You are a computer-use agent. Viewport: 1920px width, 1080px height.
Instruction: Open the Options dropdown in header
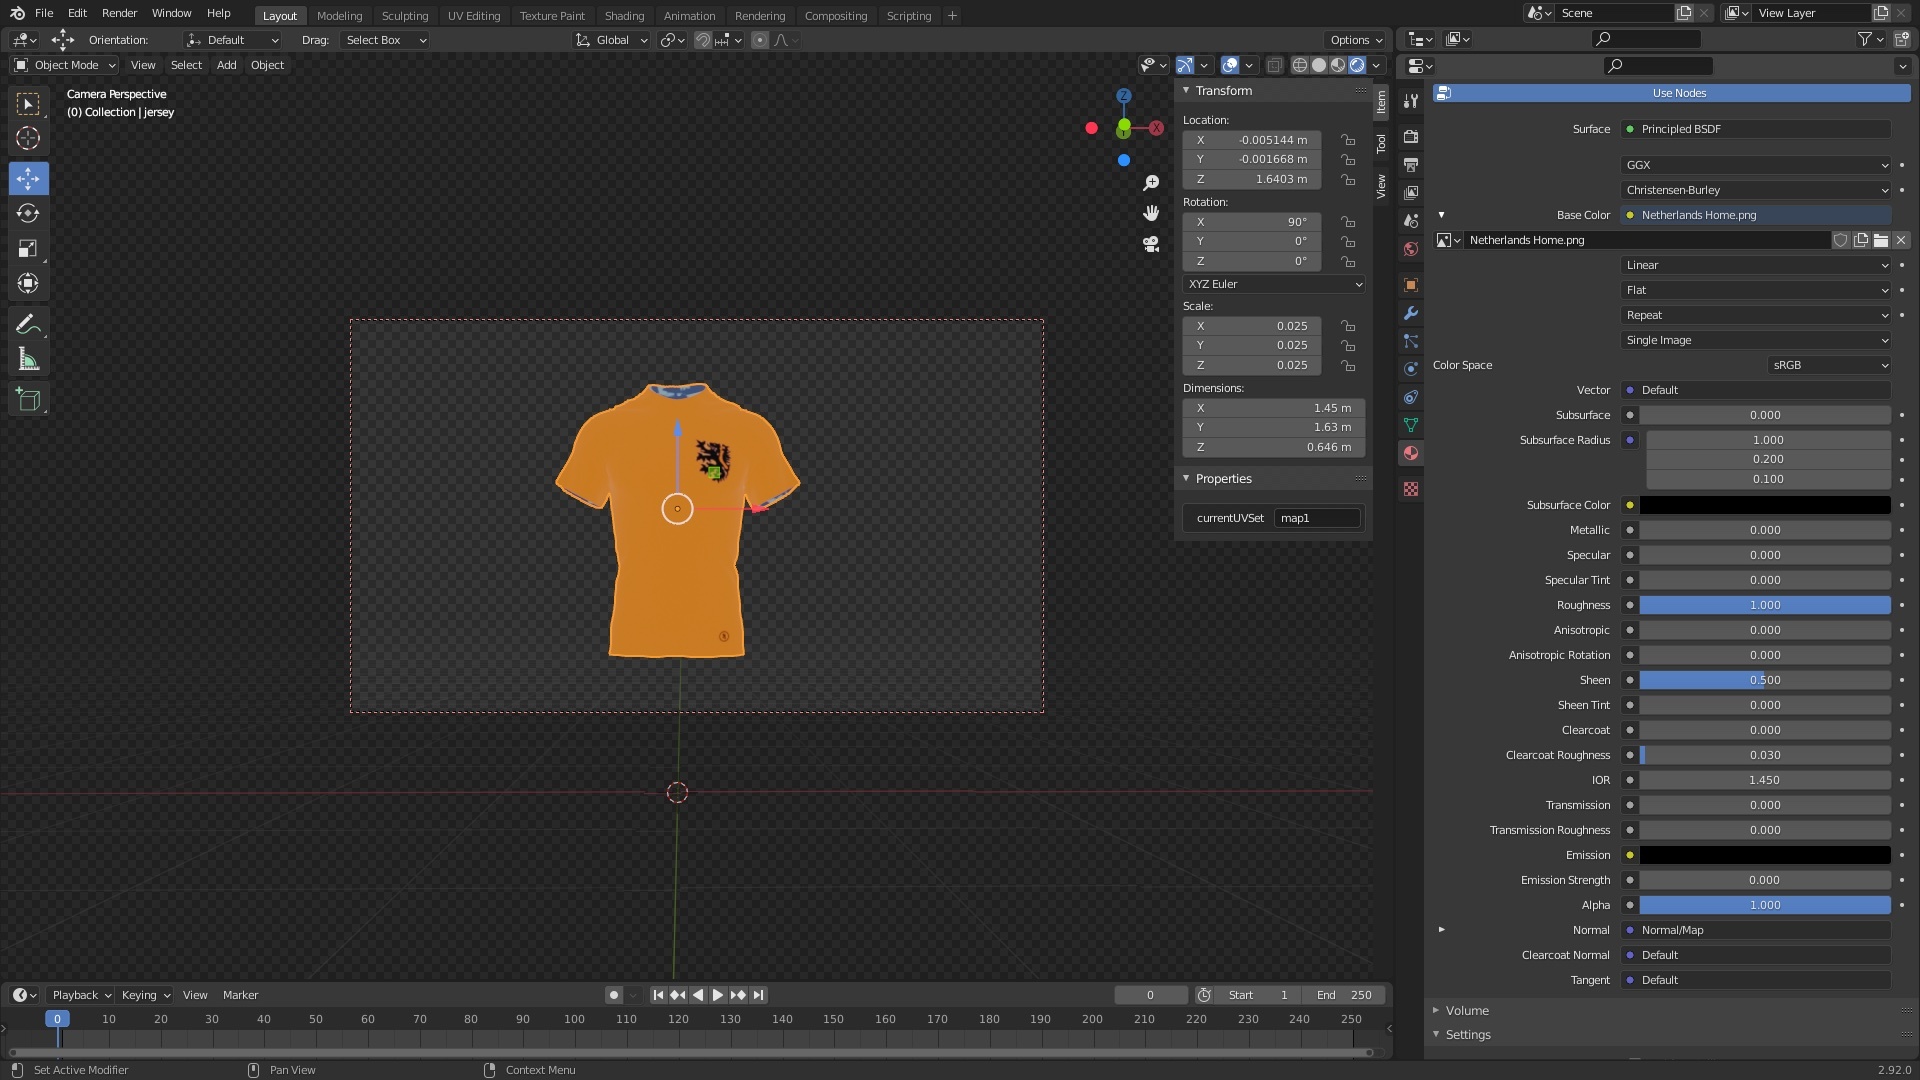coord(1356,40)
